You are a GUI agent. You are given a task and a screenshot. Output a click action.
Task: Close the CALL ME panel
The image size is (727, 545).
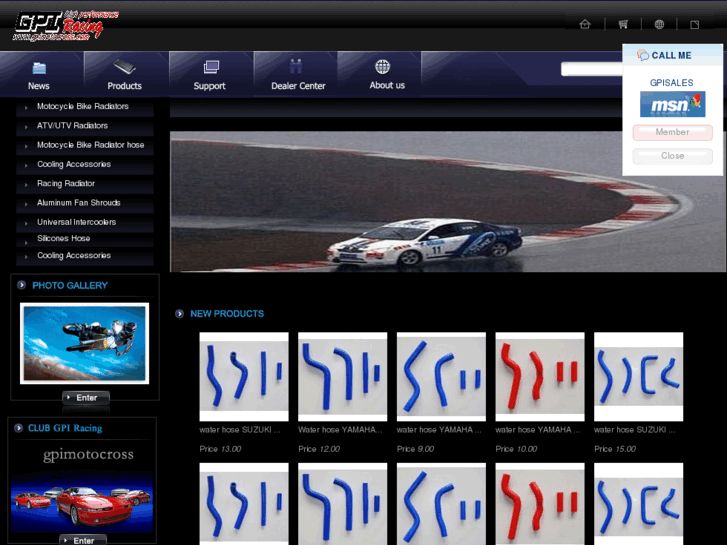[672, 156]
